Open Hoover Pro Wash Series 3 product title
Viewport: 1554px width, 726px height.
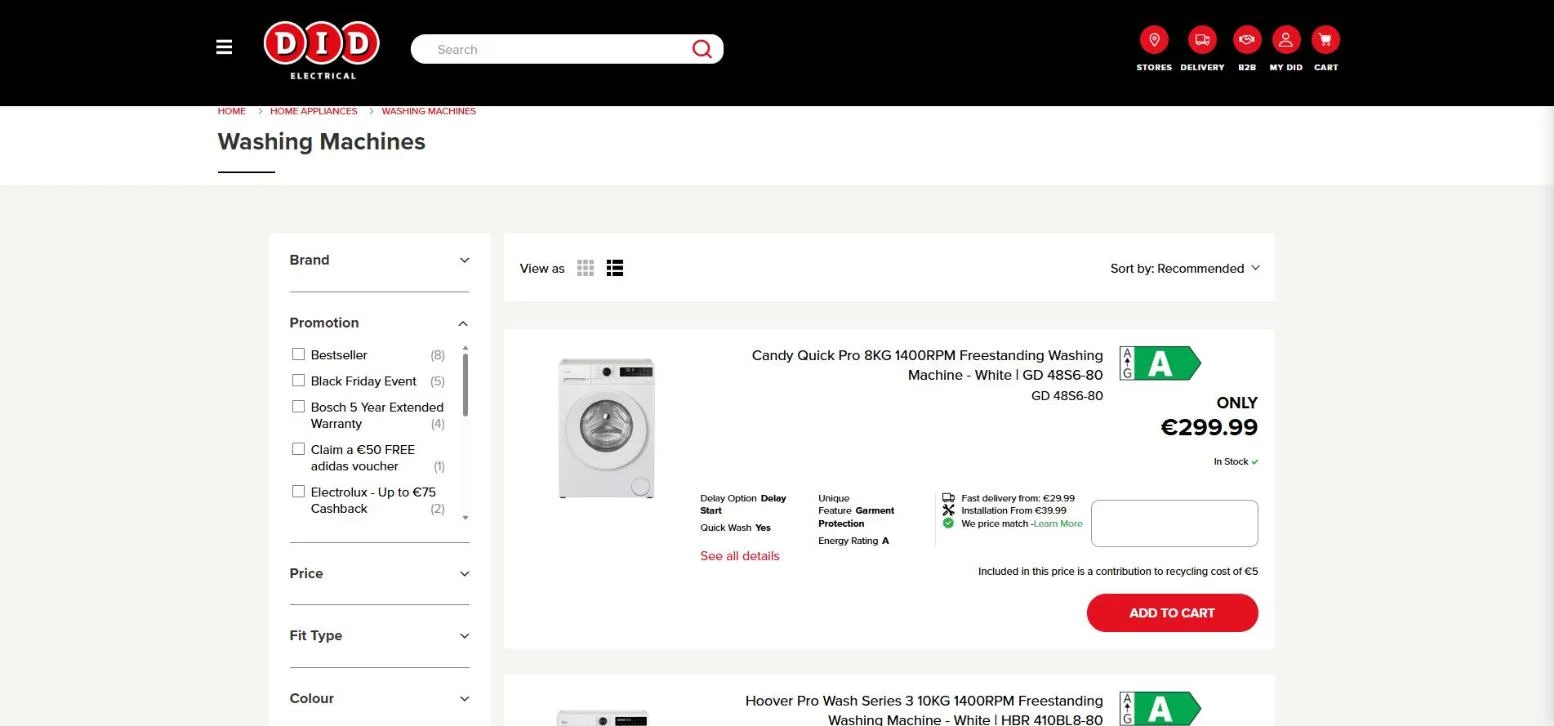[x=924, y=710]
